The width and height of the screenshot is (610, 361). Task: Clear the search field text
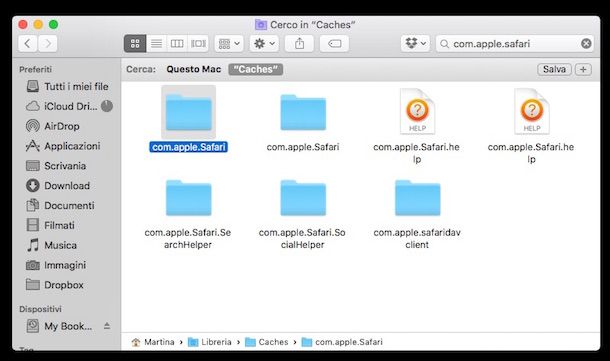pos(586,44)
